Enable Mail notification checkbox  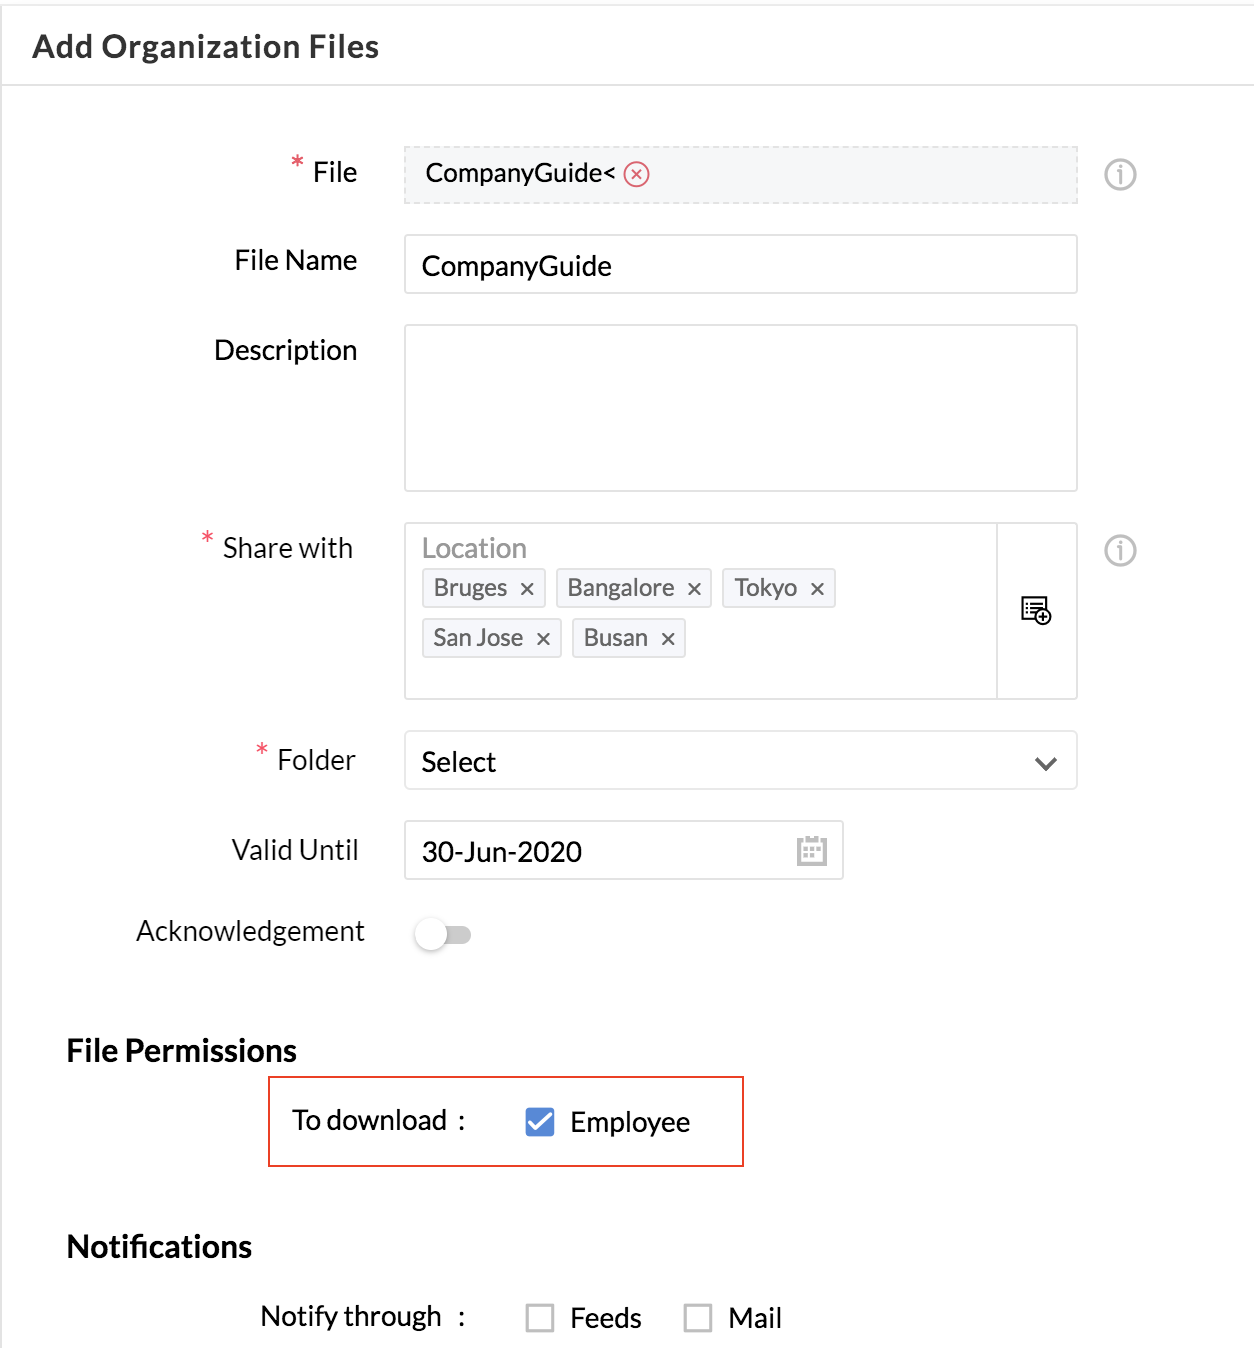coord(698,1318)
